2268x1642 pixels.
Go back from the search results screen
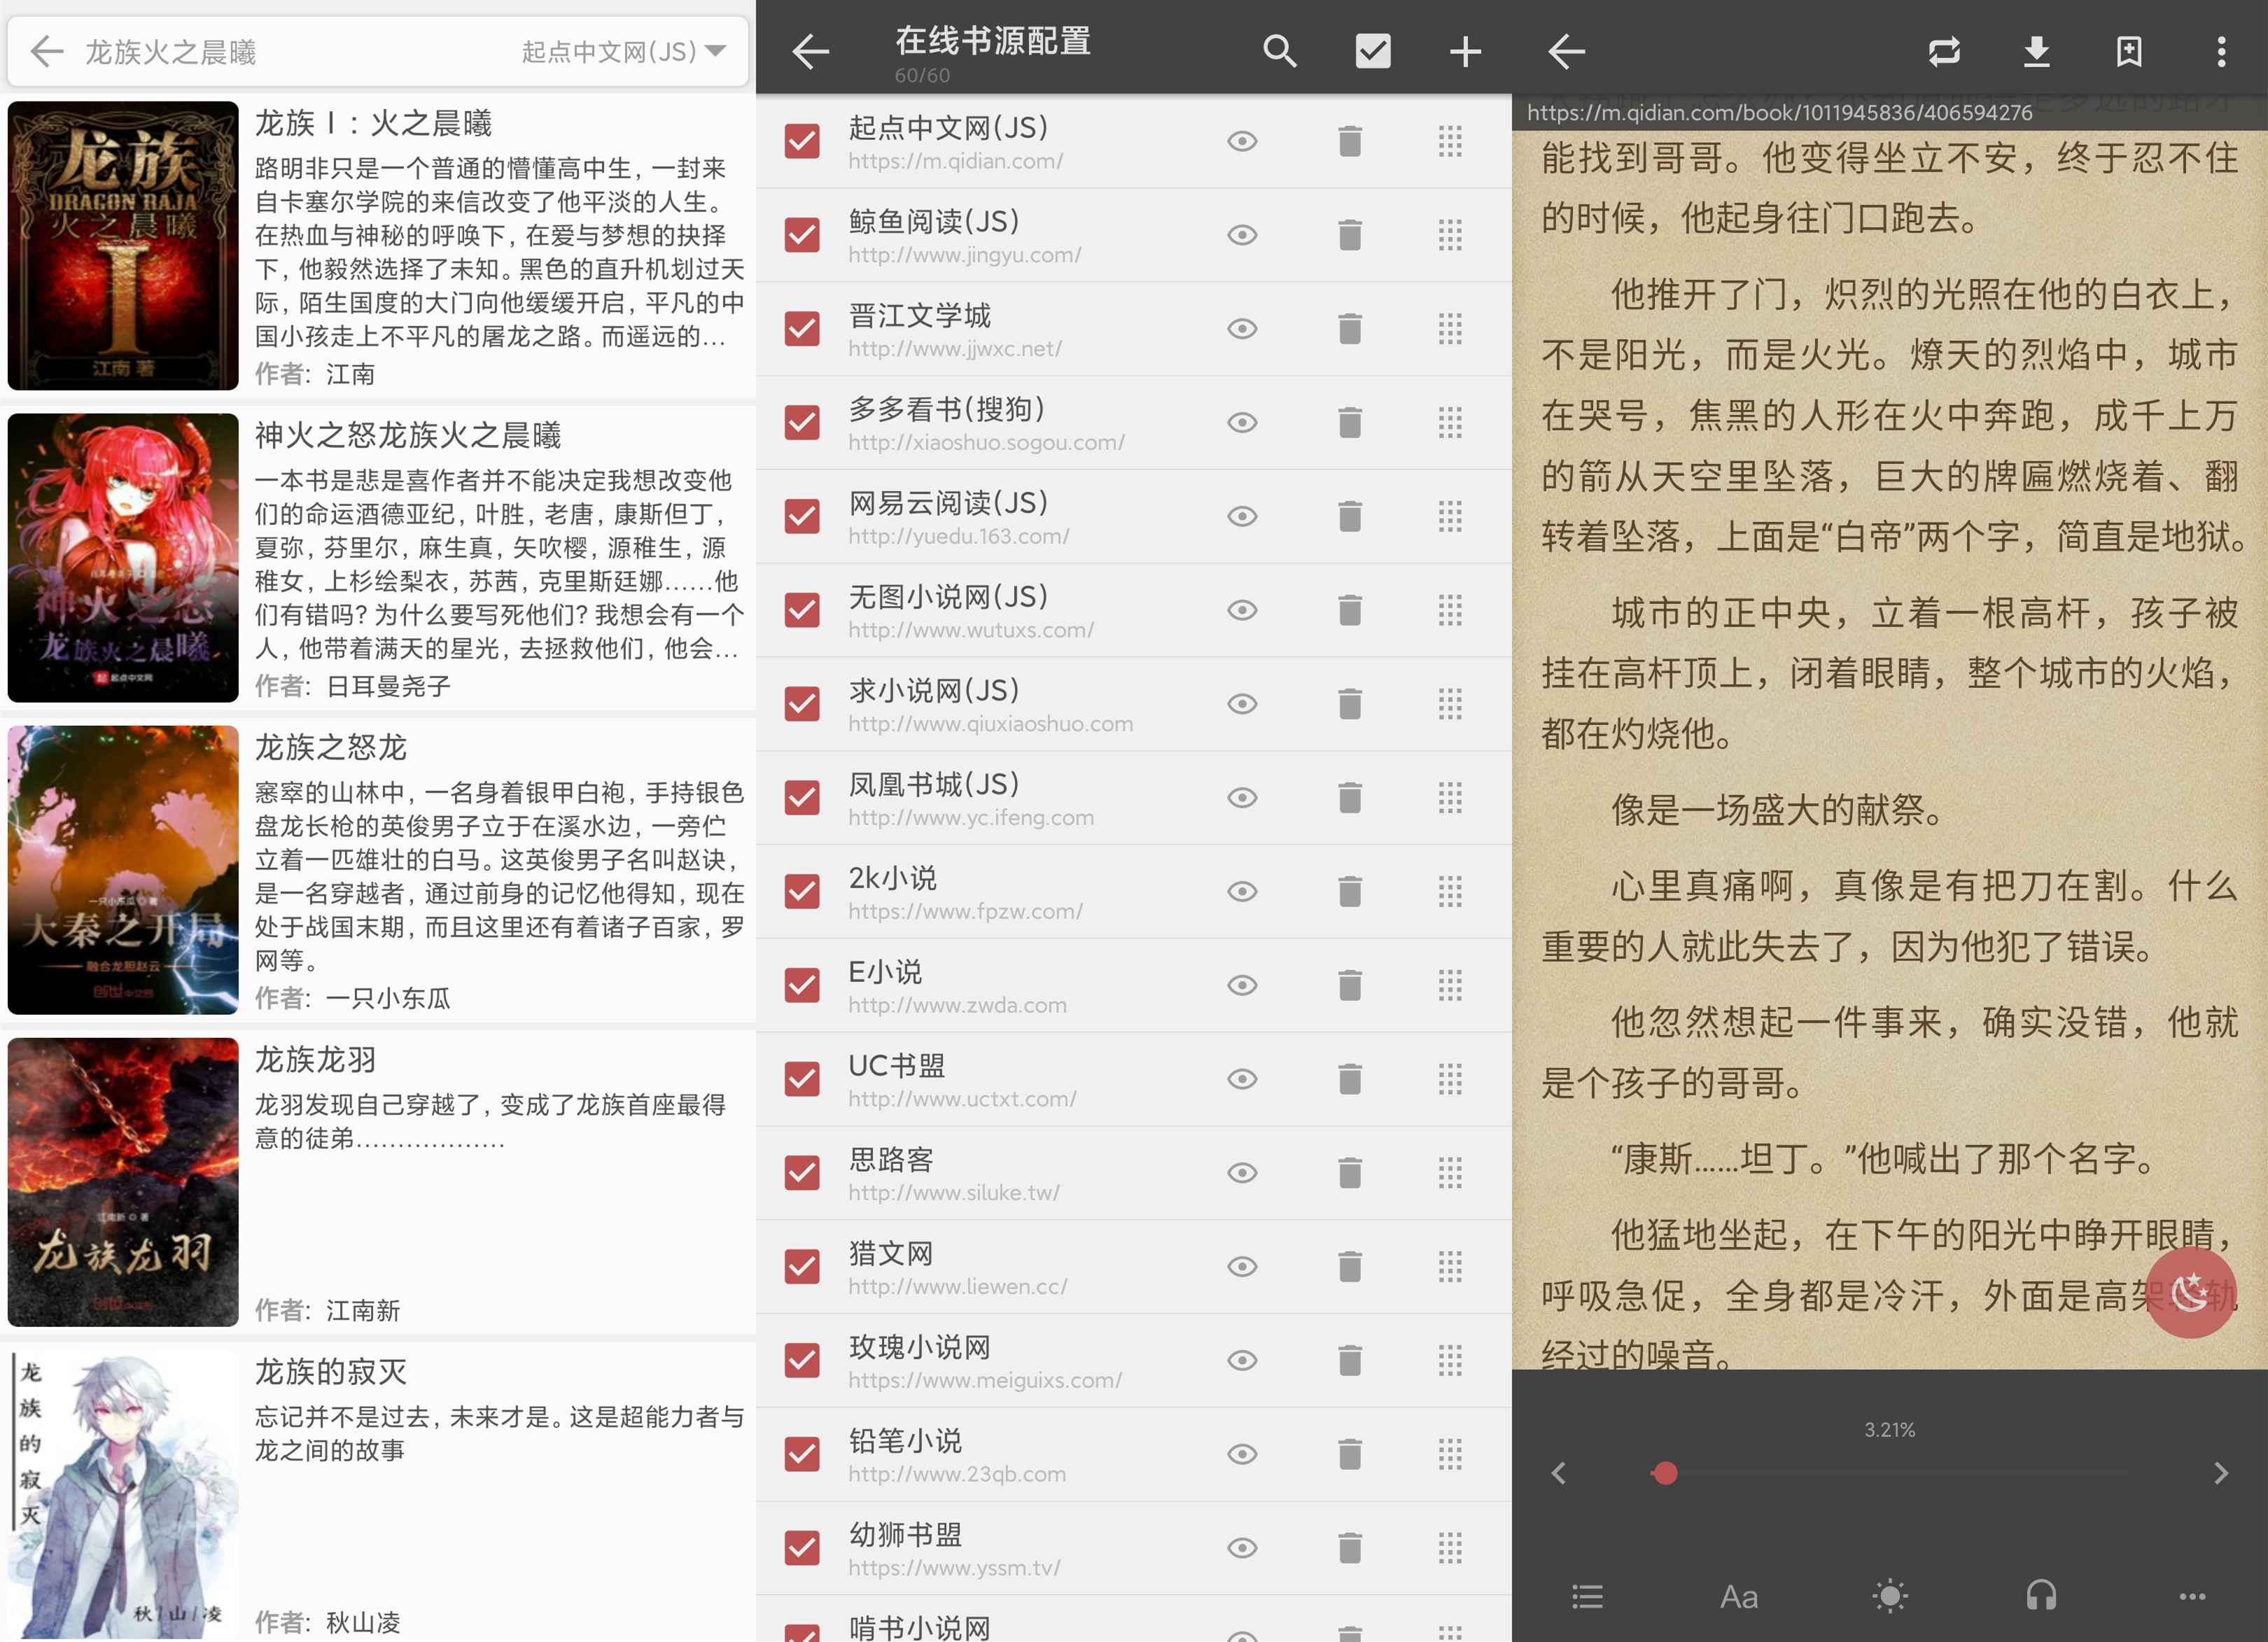[46, 51]
